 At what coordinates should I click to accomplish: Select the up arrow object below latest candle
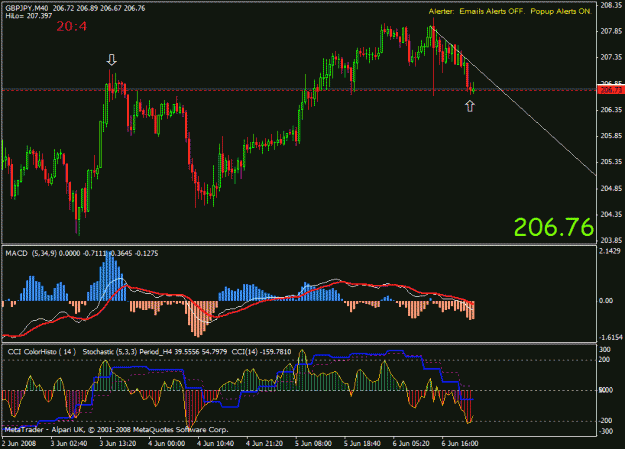pyautogui.click(x=470, y=106)
